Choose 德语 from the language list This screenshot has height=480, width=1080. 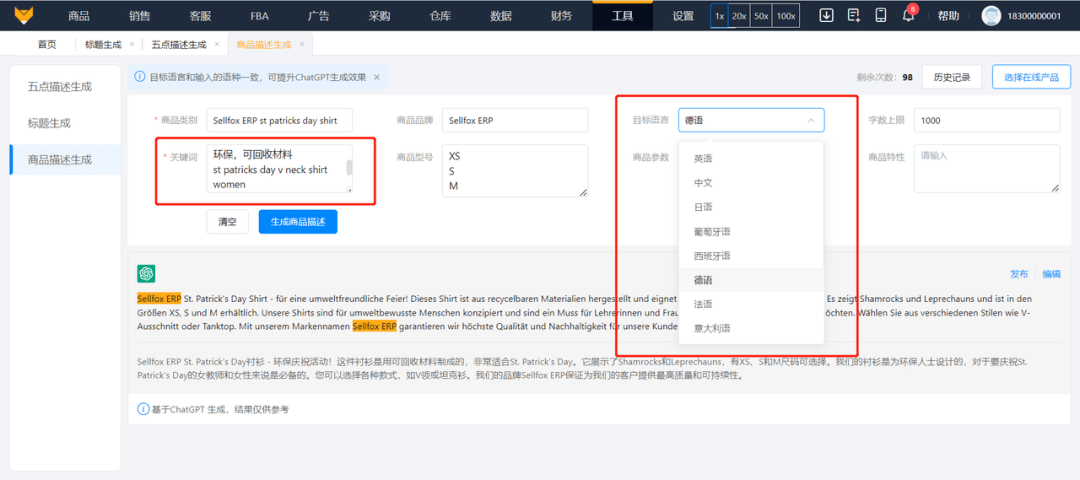(x=751, y=280)
